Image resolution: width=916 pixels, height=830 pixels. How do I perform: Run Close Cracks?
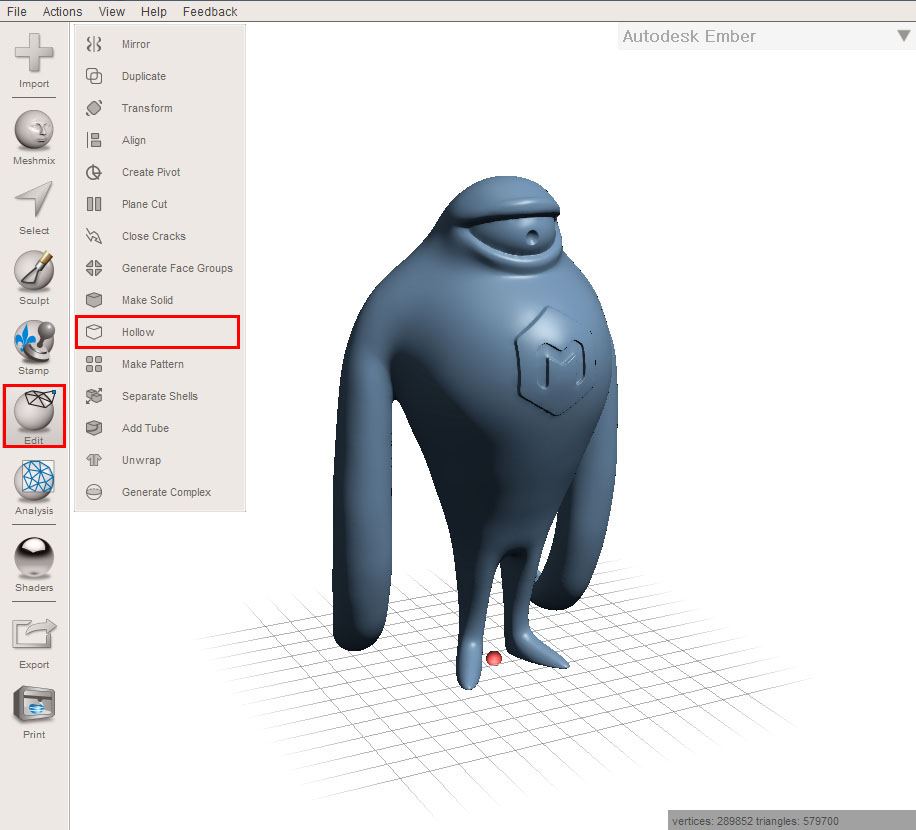pos(159,237)
